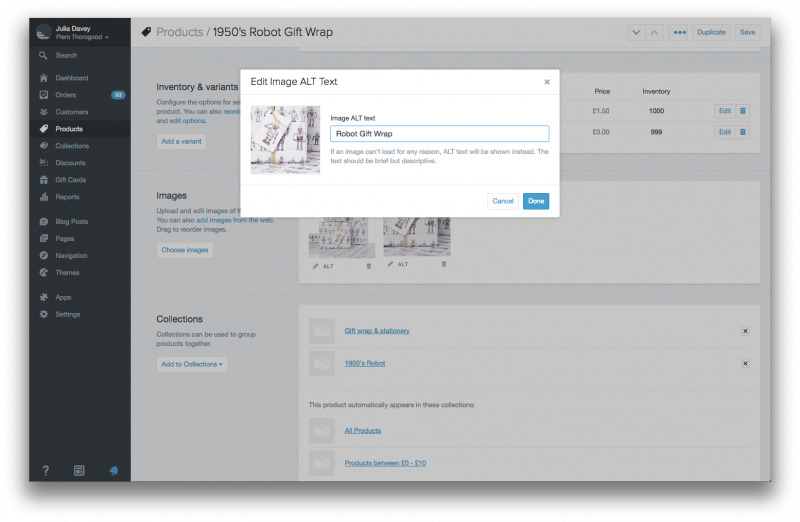Open Blog Posts in the sidebar
The width and height of the screenshot is (800, 522).
tap(71, 221)
